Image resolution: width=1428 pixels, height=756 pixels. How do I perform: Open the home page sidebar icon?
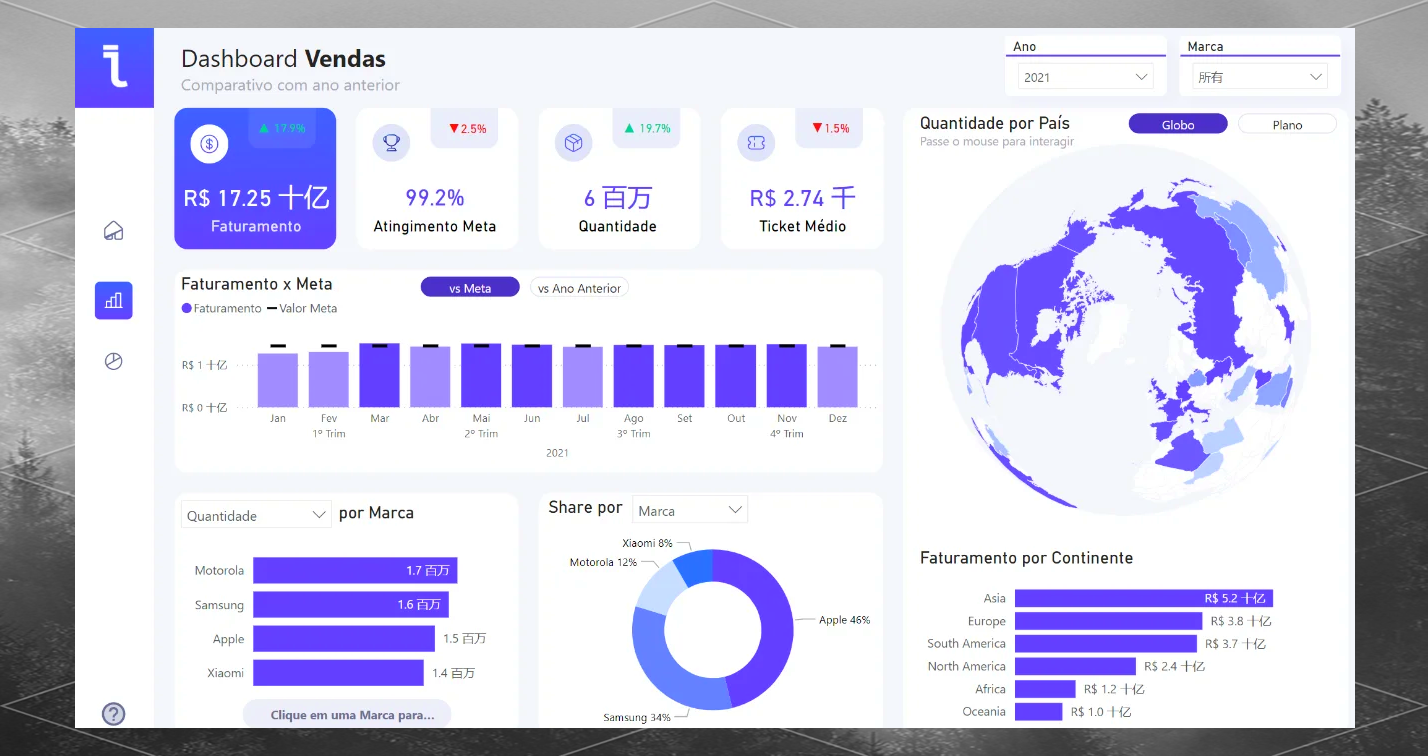click(x=113, y=231)
